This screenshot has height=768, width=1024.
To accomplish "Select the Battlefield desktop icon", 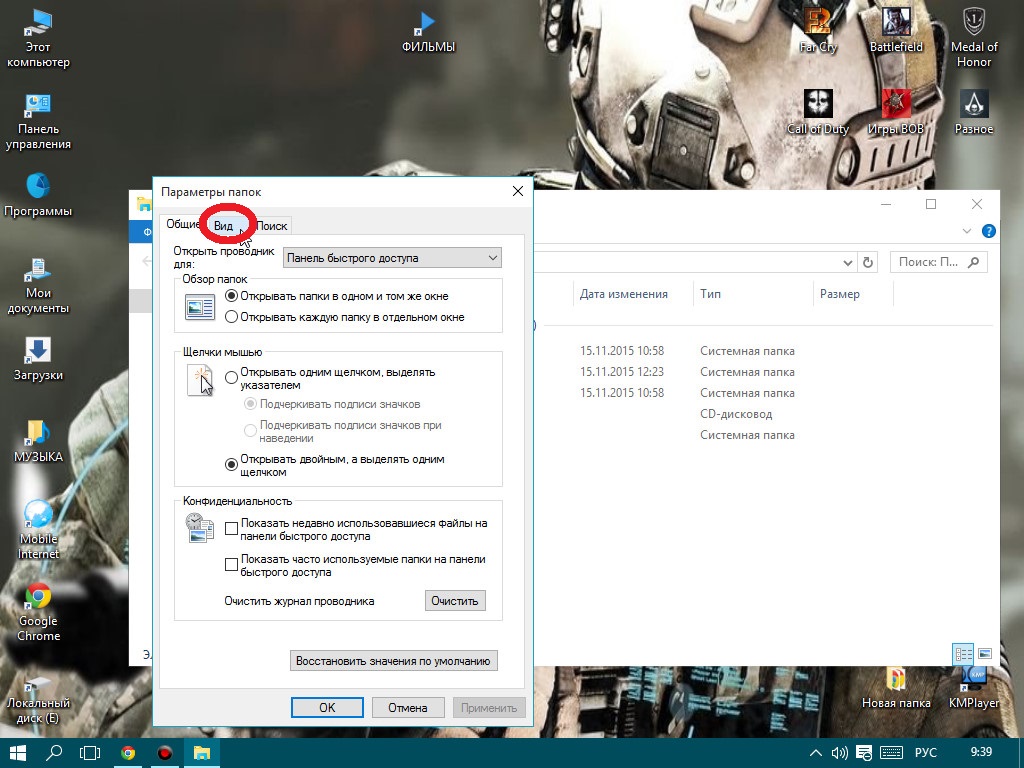I will [x=896, y=30].
